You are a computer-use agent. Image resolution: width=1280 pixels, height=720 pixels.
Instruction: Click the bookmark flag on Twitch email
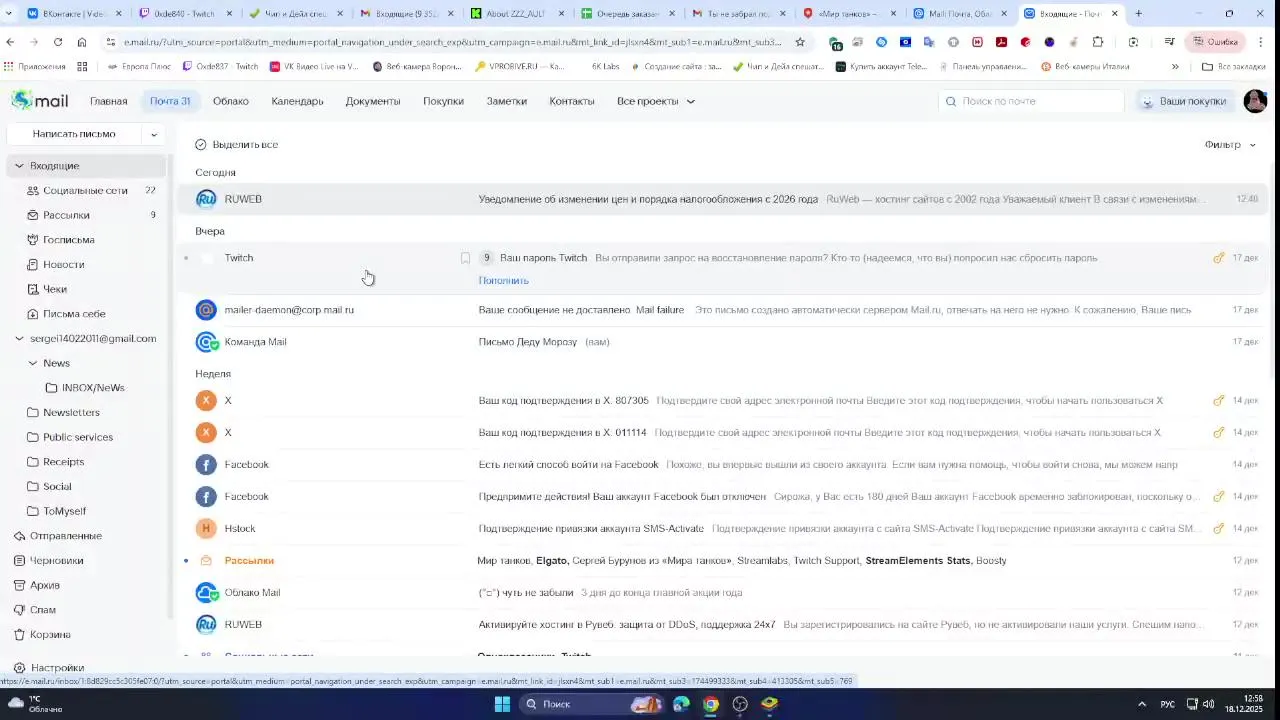465,258
